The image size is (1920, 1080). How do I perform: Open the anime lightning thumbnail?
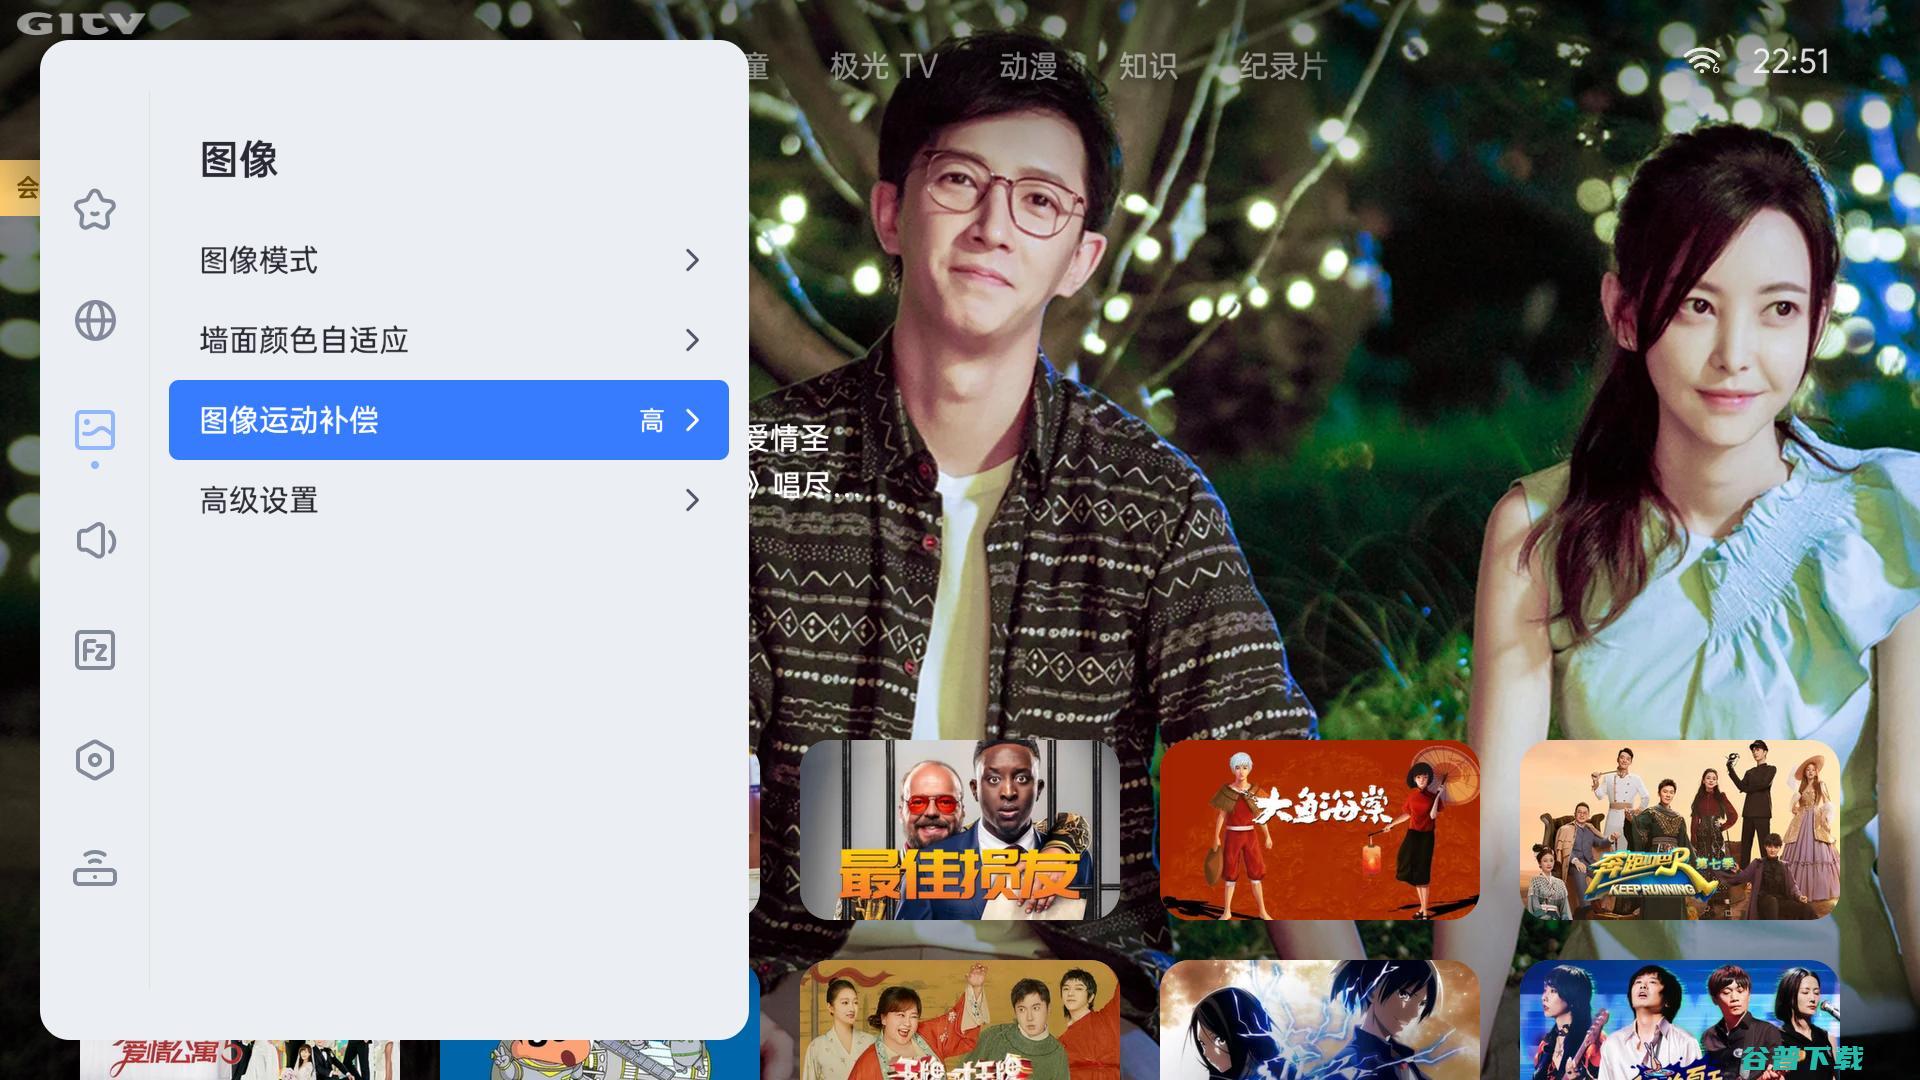coord(1320,1020)
